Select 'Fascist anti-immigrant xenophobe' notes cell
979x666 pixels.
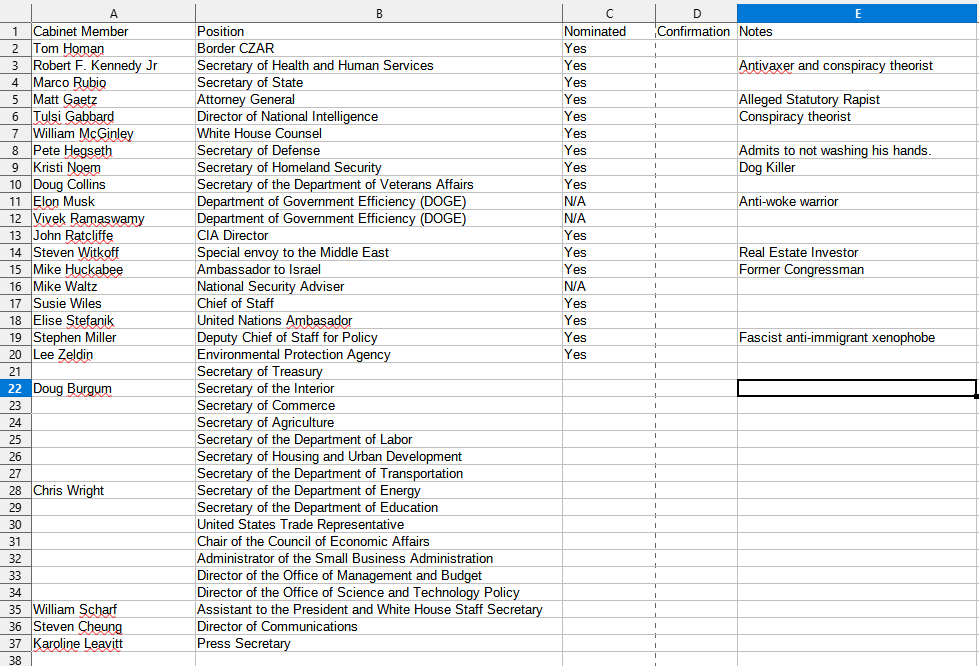coord(858,338)
